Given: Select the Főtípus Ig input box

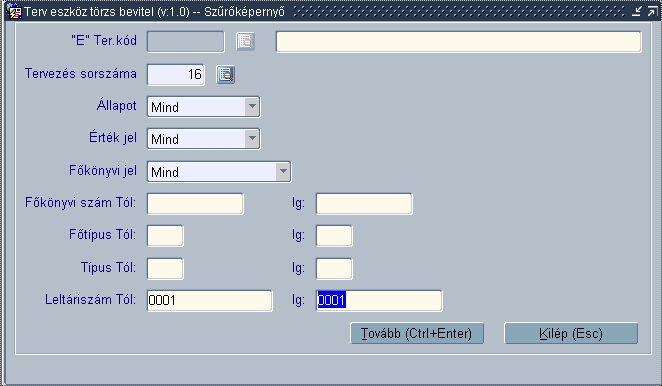Looking at the screenshot, I should point(334,236).
